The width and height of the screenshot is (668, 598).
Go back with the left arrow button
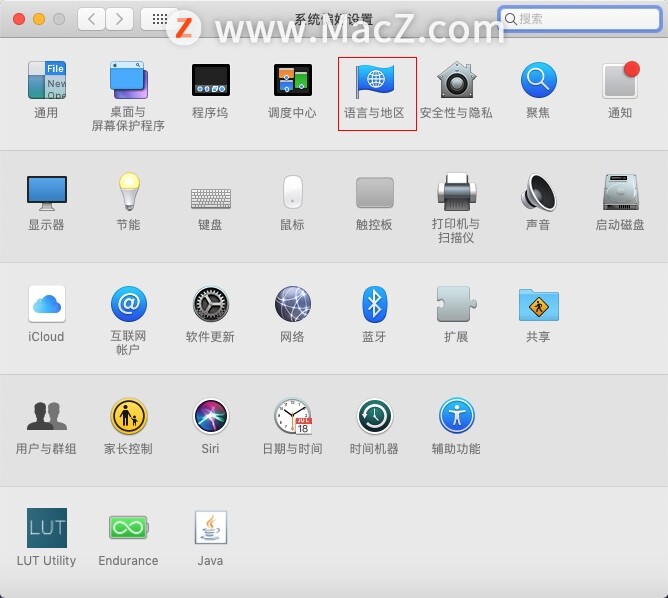tap(91, 19)
